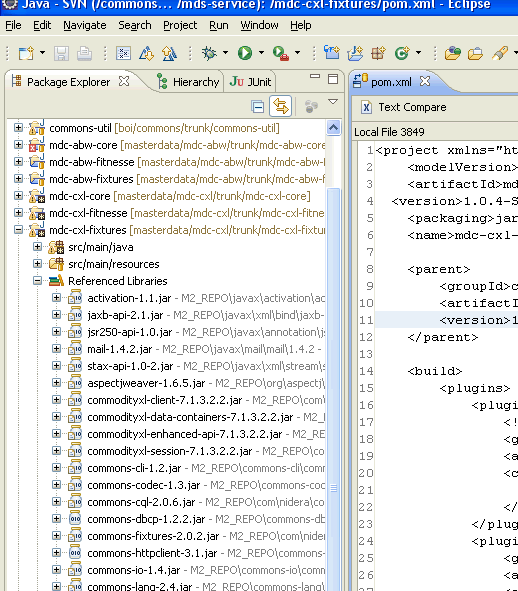Image resolution: width=518 pixels, height=591 pixels.
Task: Open the Help menu
Action: click(300, 25)
